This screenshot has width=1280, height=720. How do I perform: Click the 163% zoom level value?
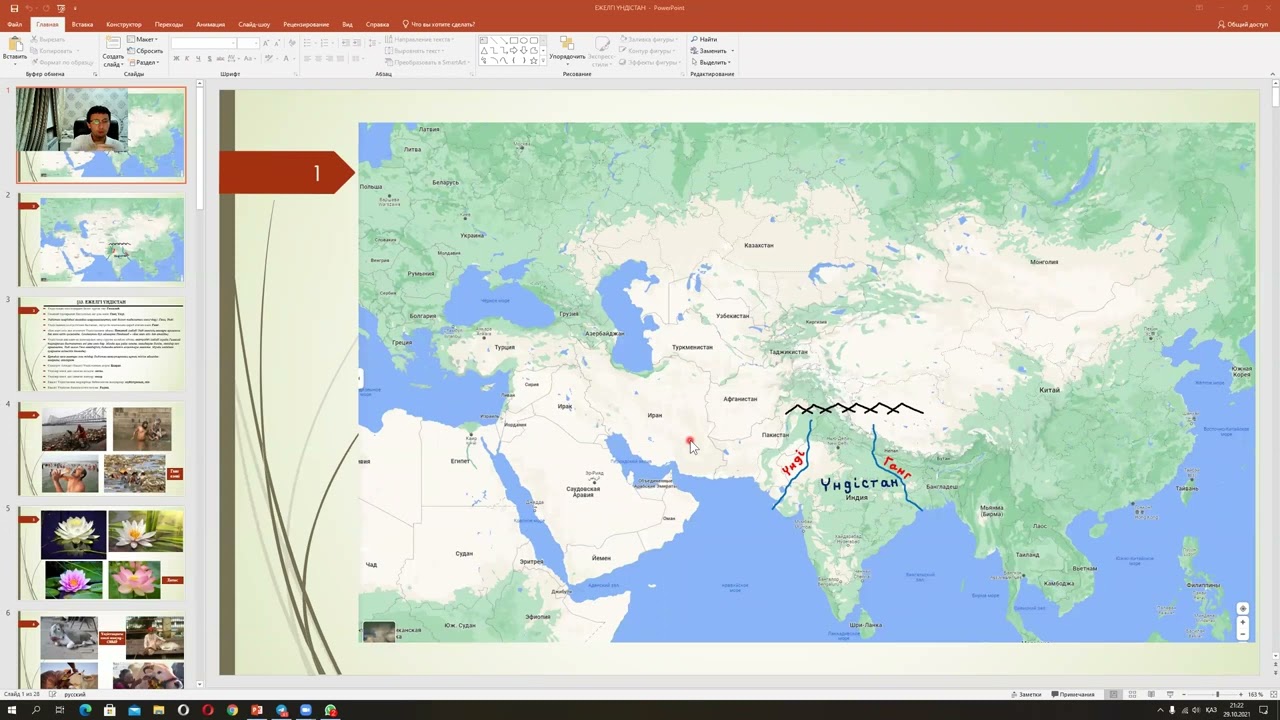coord(1255,694)
